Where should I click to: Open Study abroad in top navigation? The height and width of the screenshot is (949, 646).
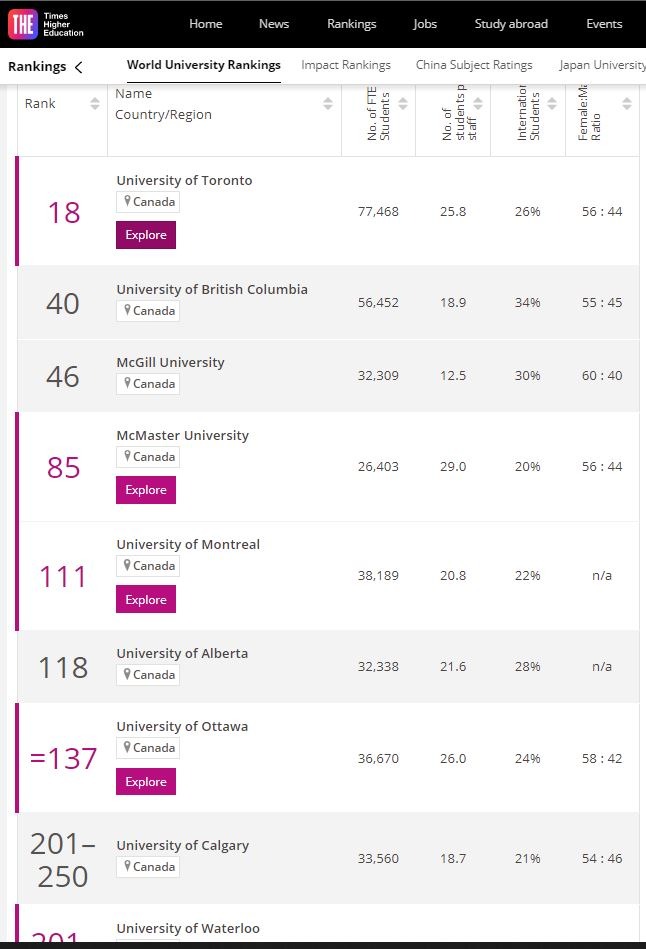(x=511, y=24)
